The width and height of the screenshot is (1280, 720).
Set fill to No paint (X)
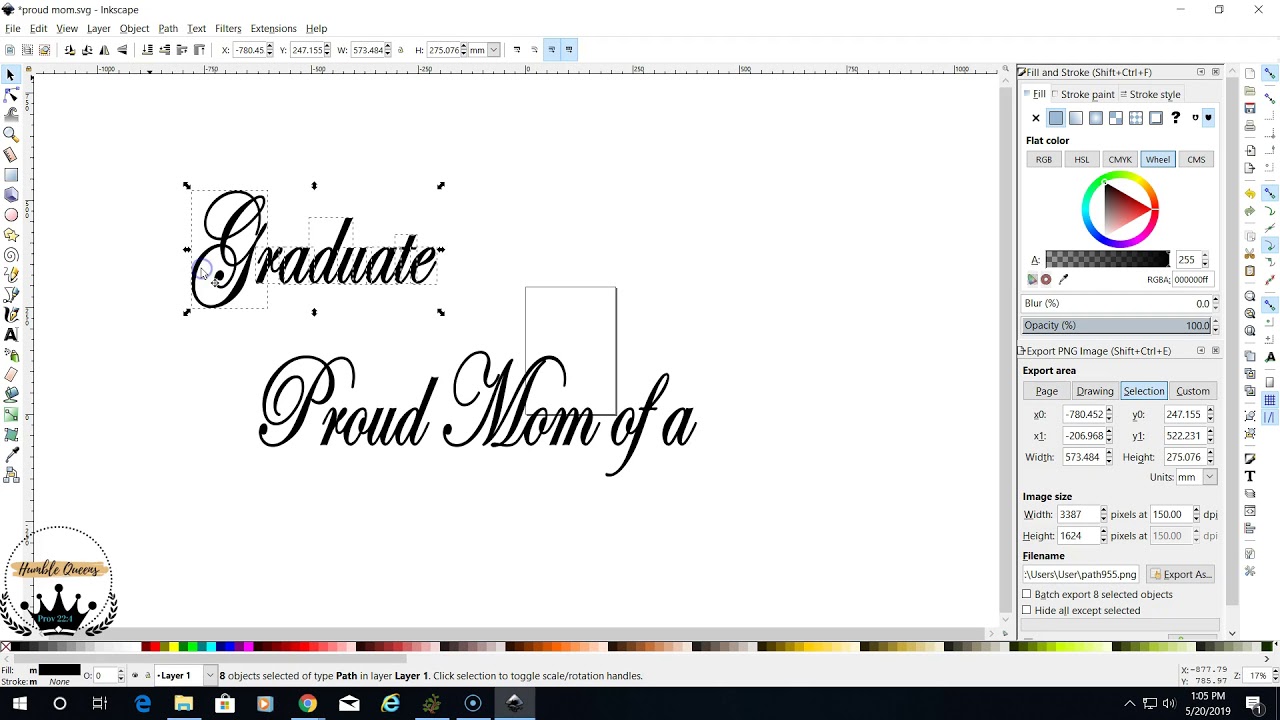pyautogui.click(x=1036, y=118)
